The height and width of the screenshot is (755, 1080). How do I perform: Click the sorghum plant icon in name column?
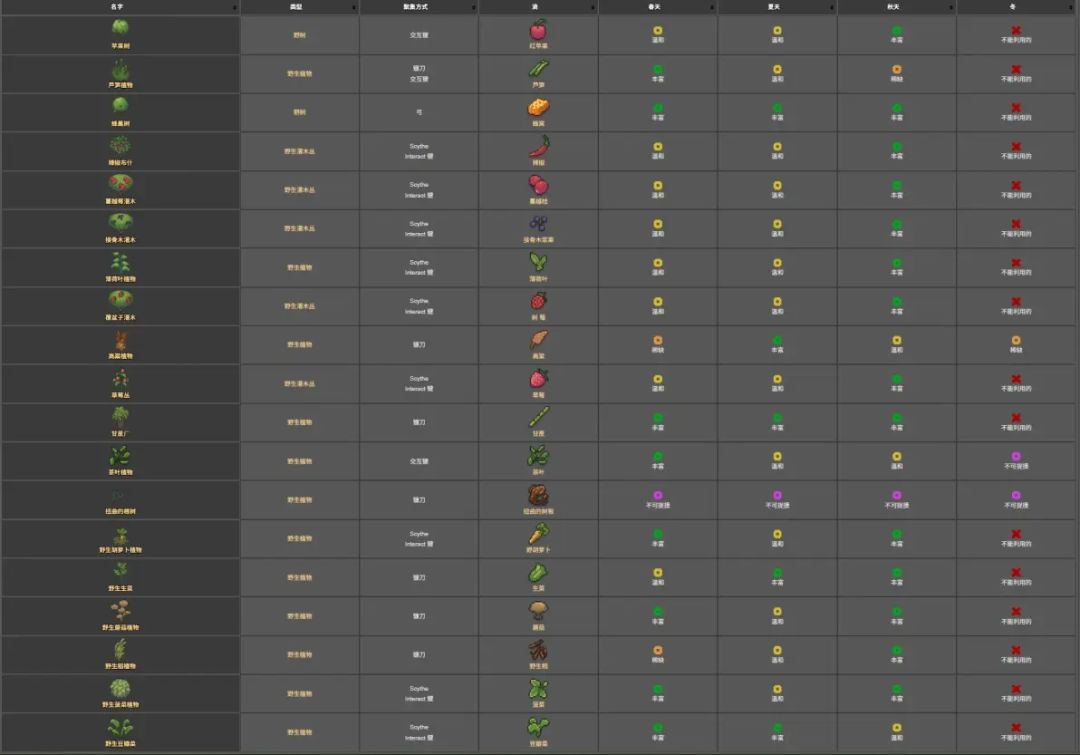pos(121,340)
